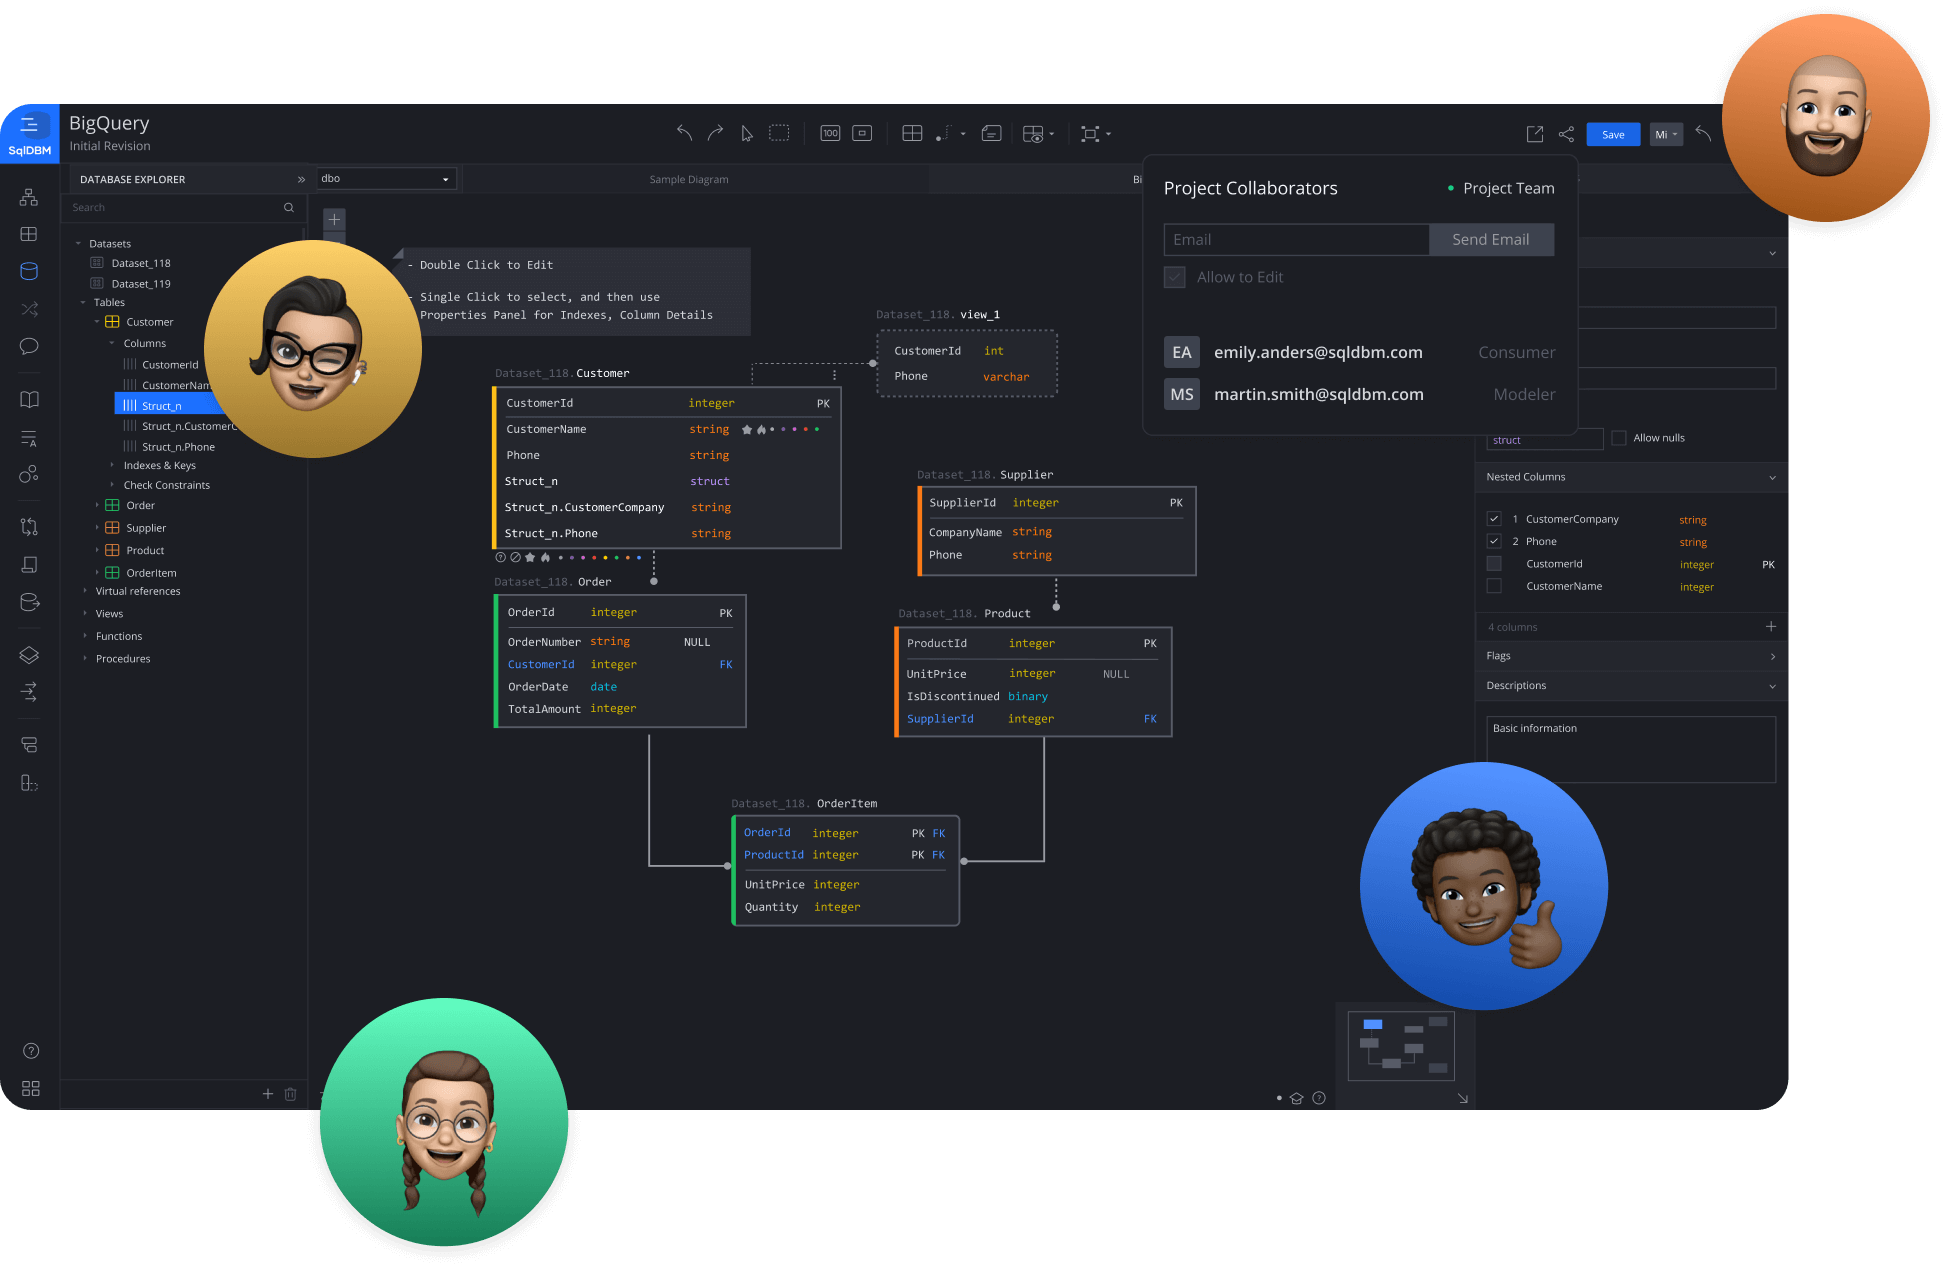Select collaborator emily.anders@sqldbm.com
This screenshot has width=1948, height=1269.
[1318, 352]
